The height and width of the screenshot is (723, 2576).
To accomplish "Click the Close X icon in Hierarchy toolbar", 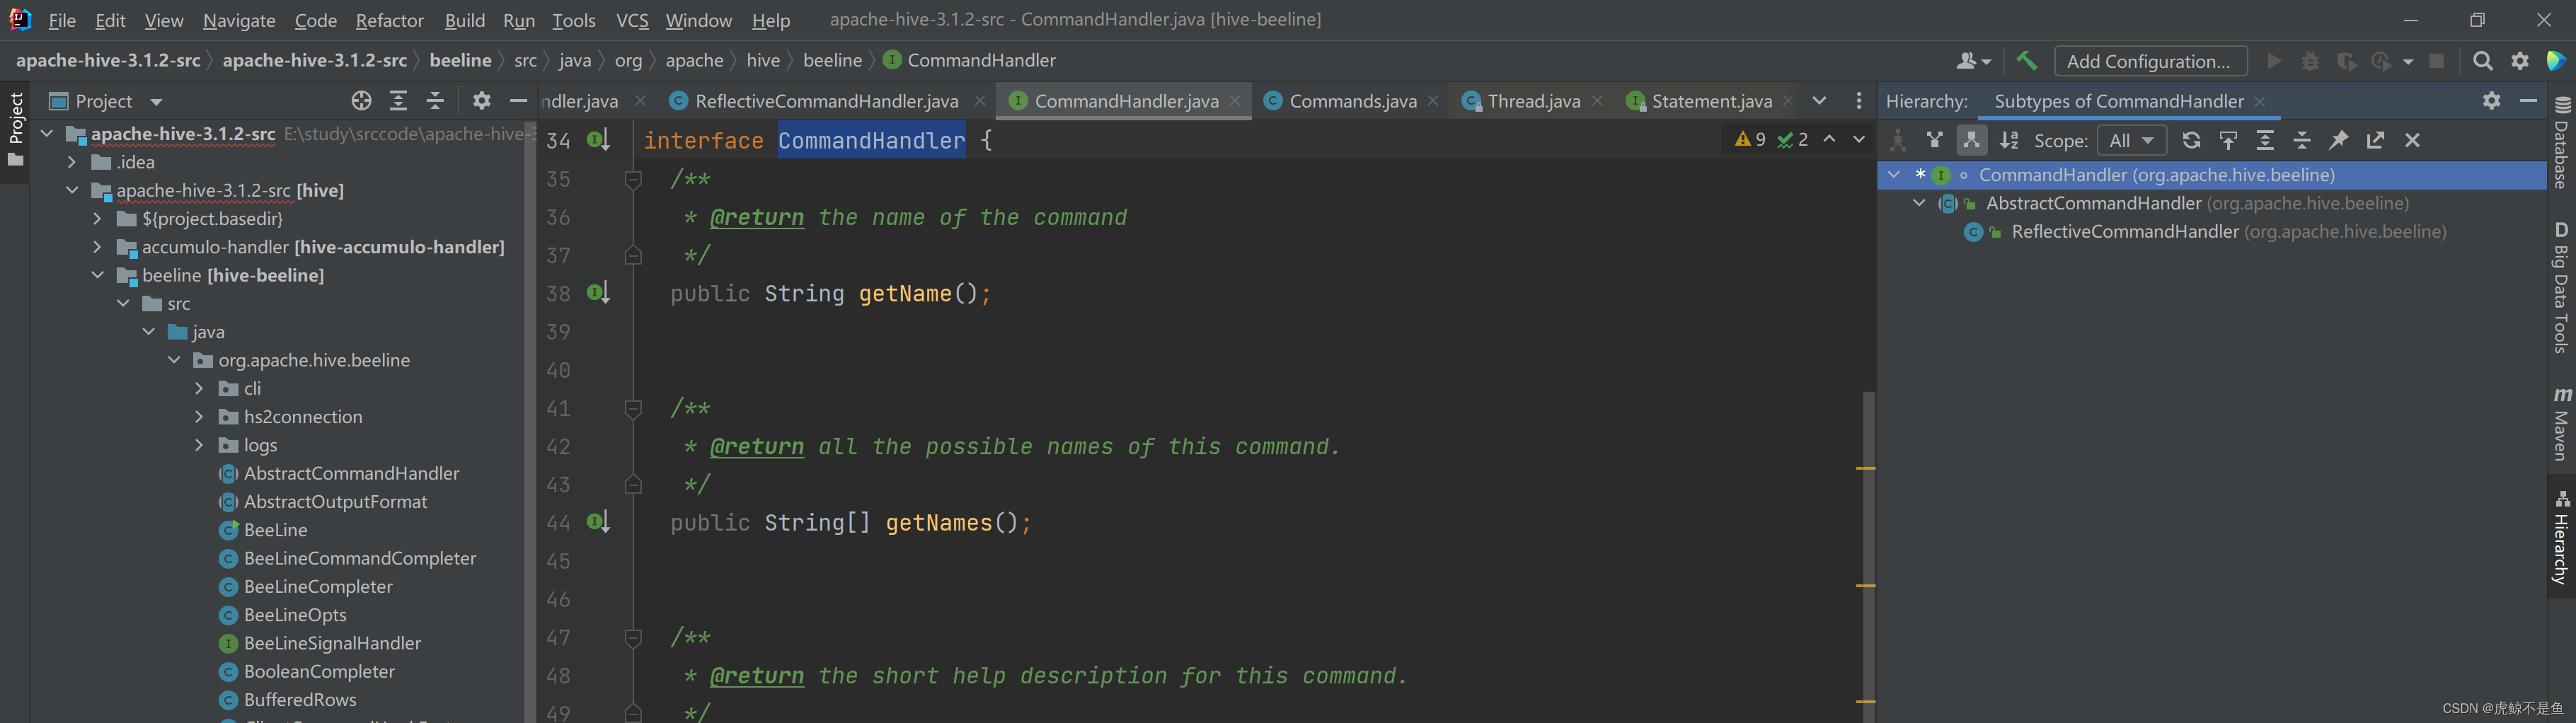I will (2412, 140).
